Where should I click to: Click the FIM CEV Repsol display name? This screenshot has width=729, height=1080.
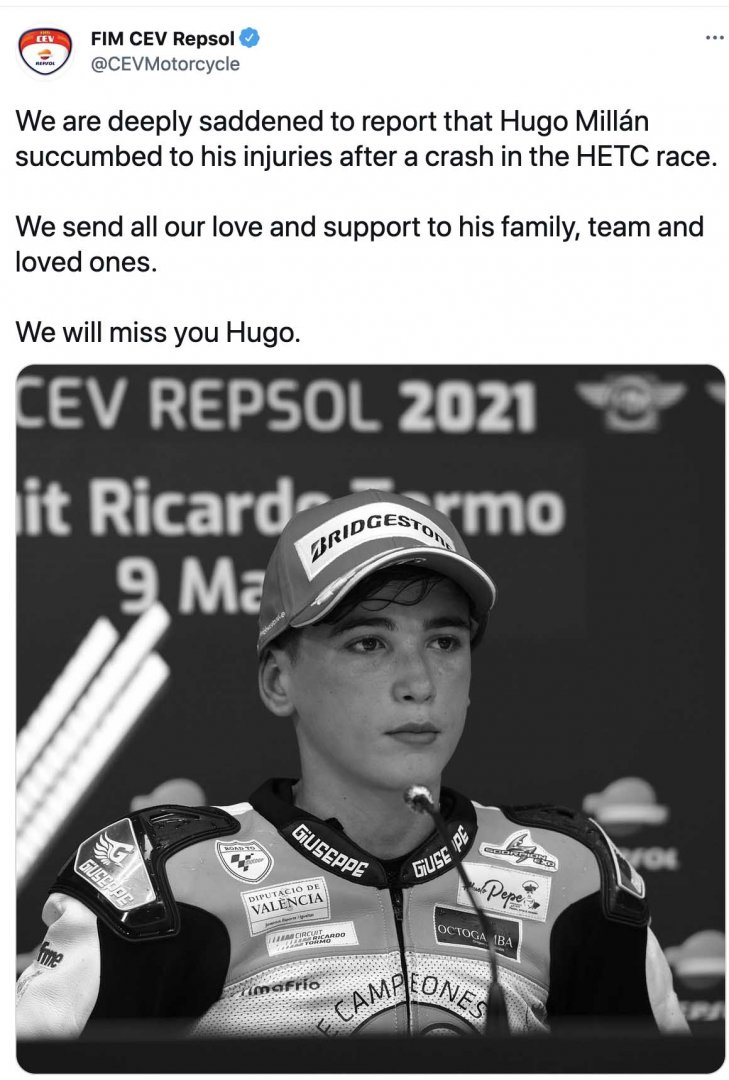pyautogui.click(x=163, y=39)
